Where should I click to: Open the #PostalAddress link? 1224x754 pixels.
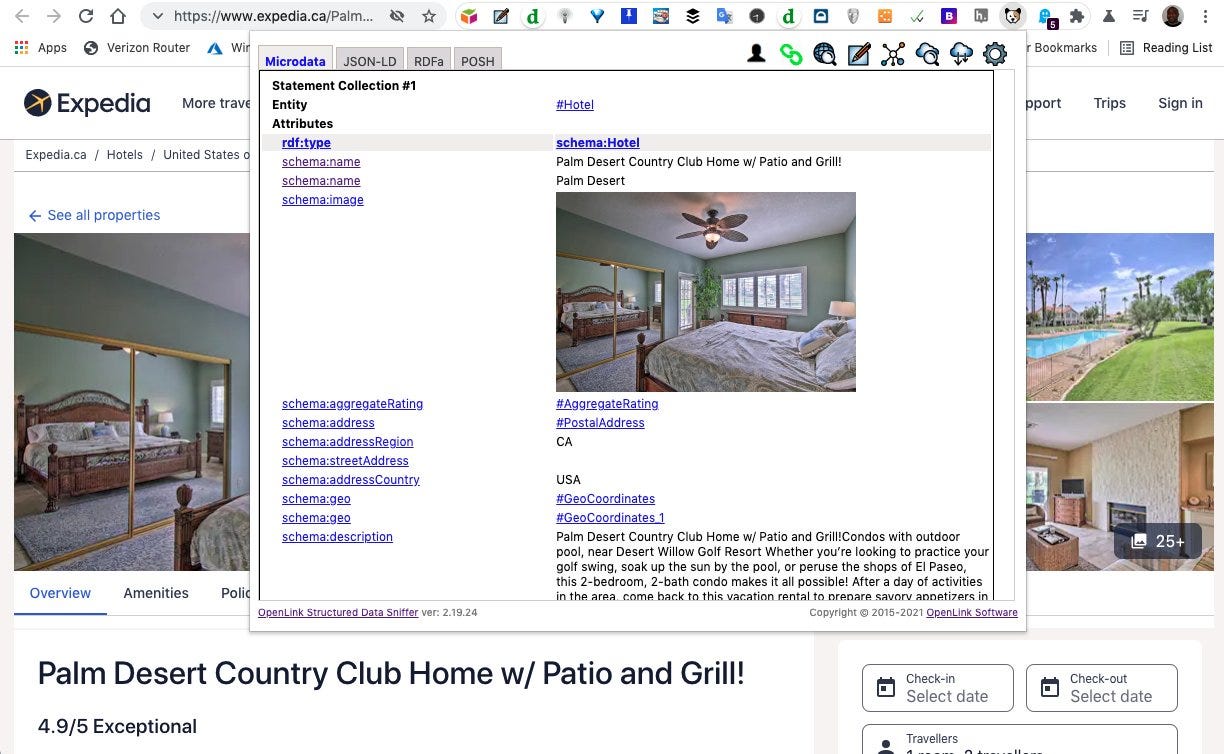pos(600,423)
